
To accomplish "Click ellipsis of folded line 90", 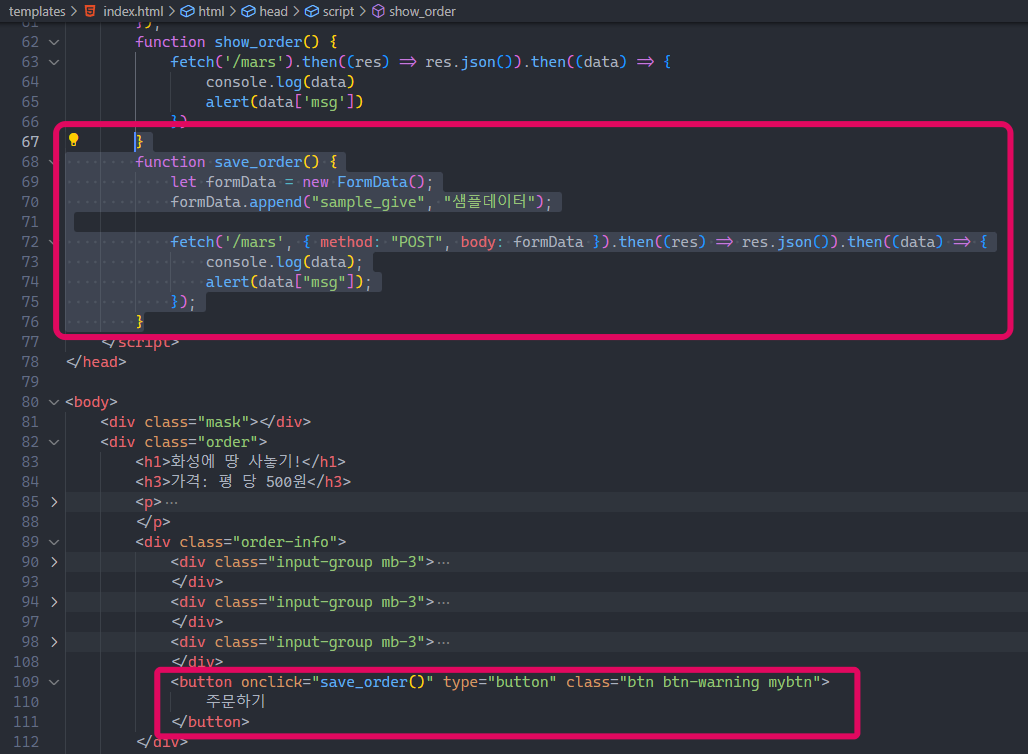I will (x=443, y=563).
